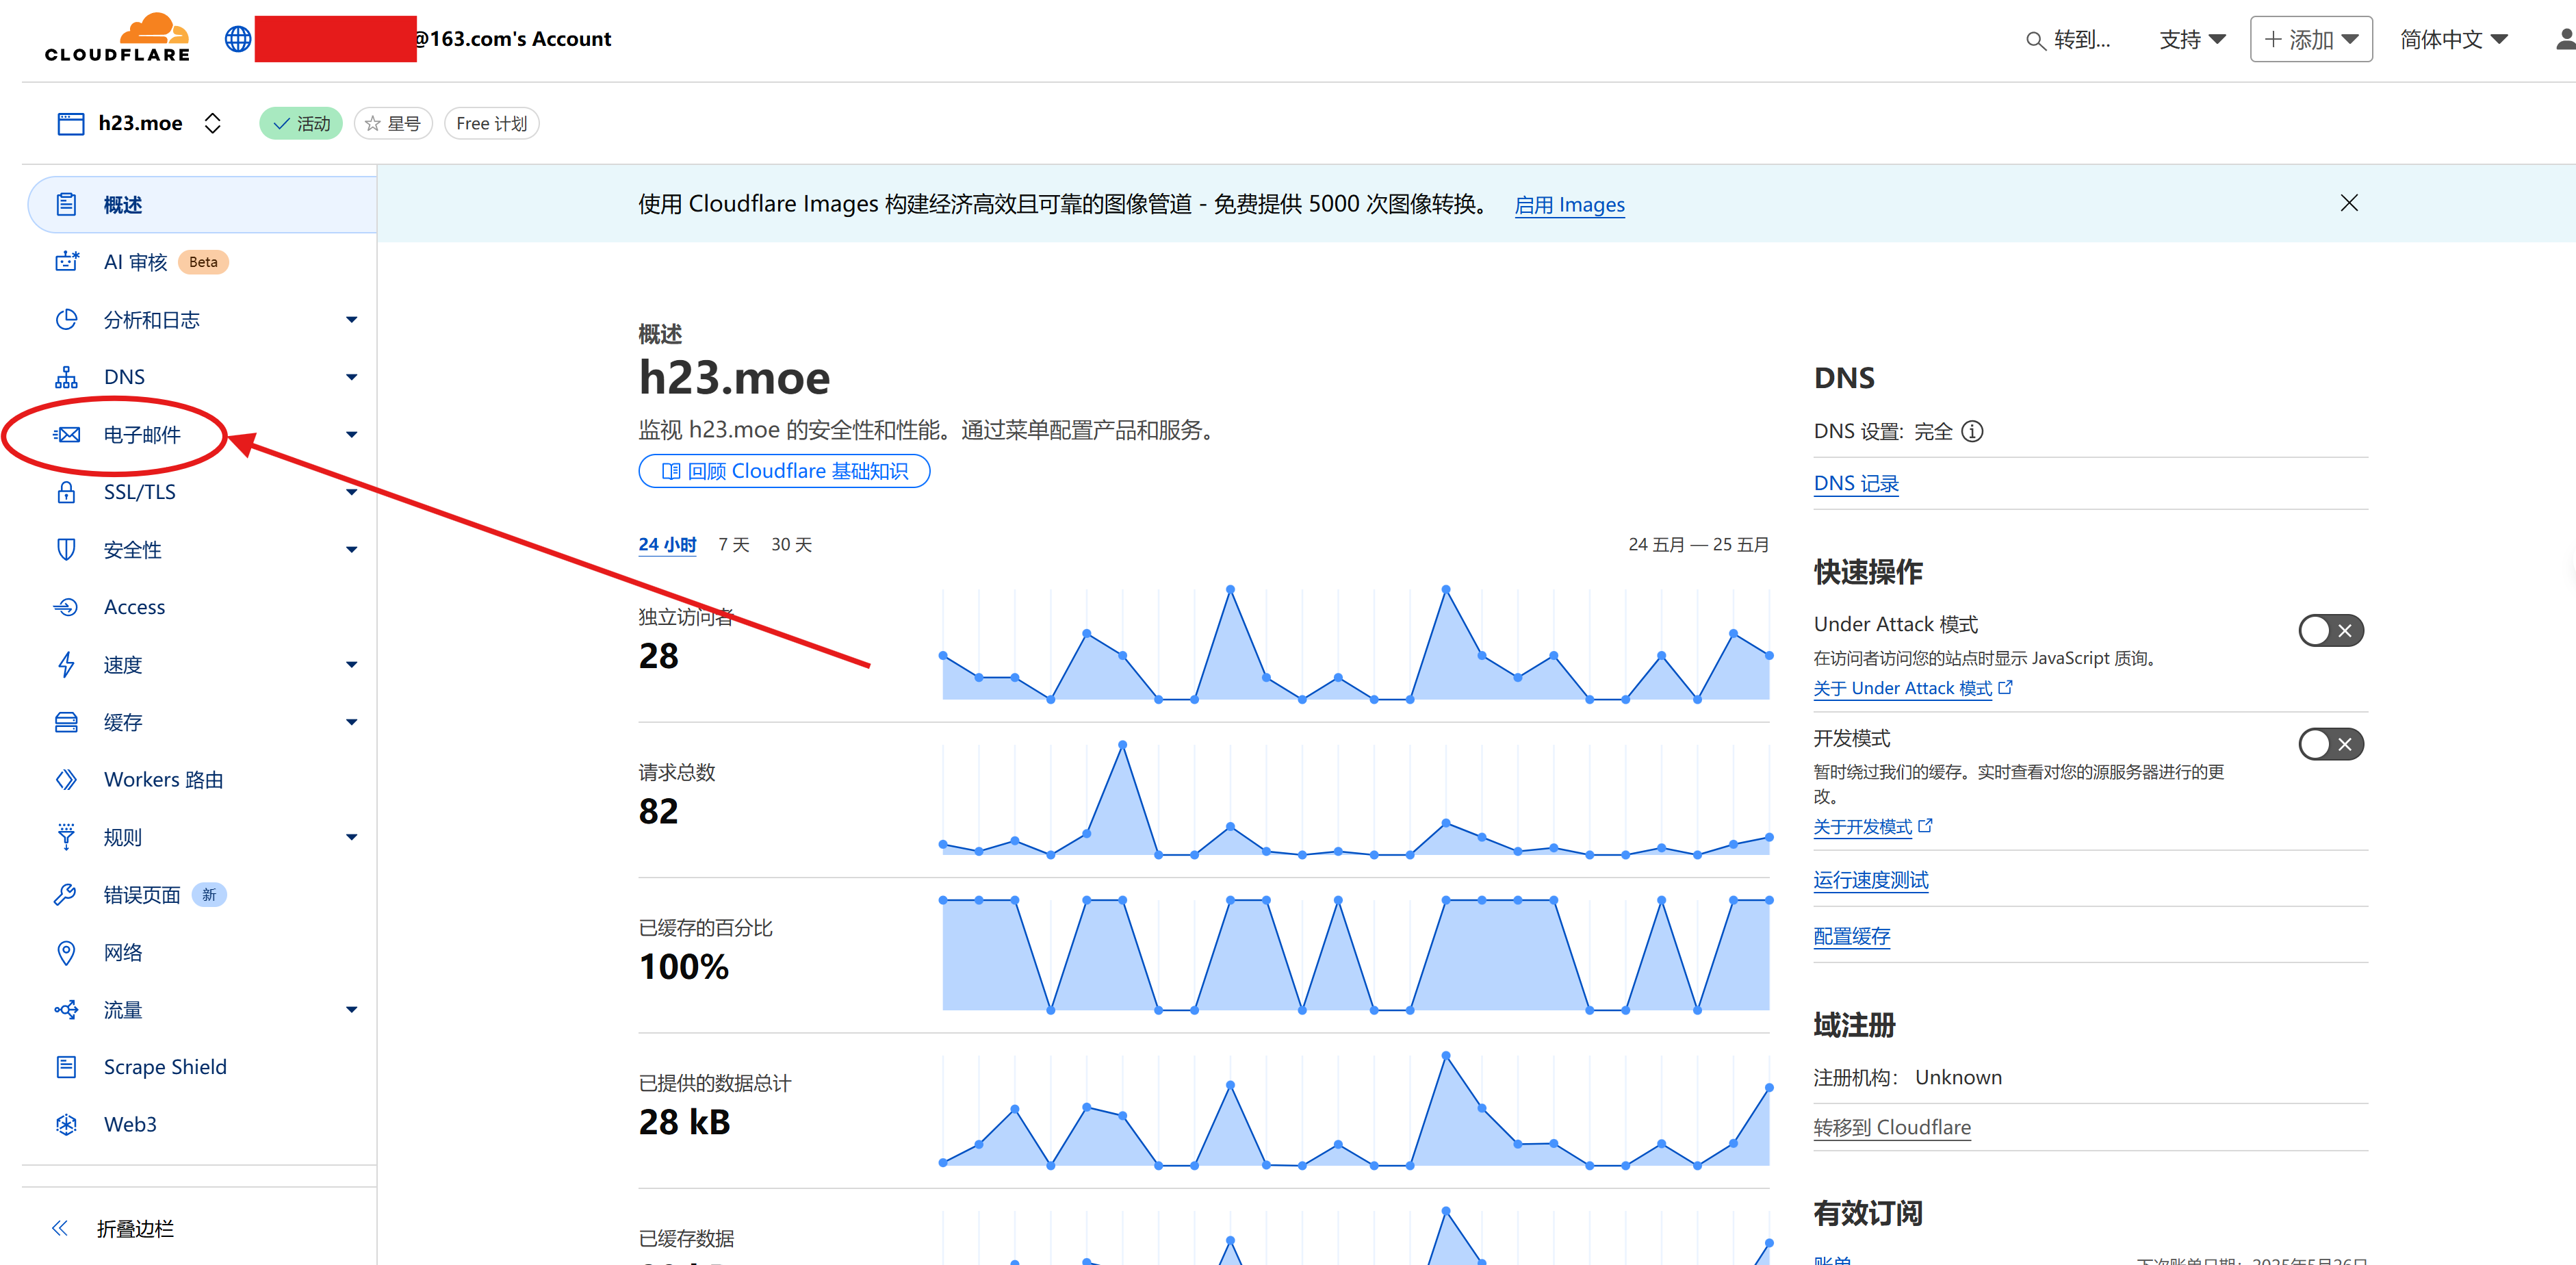Select the 24 hours tab
Screen dimensions: 2576x1265
(667, 545)
